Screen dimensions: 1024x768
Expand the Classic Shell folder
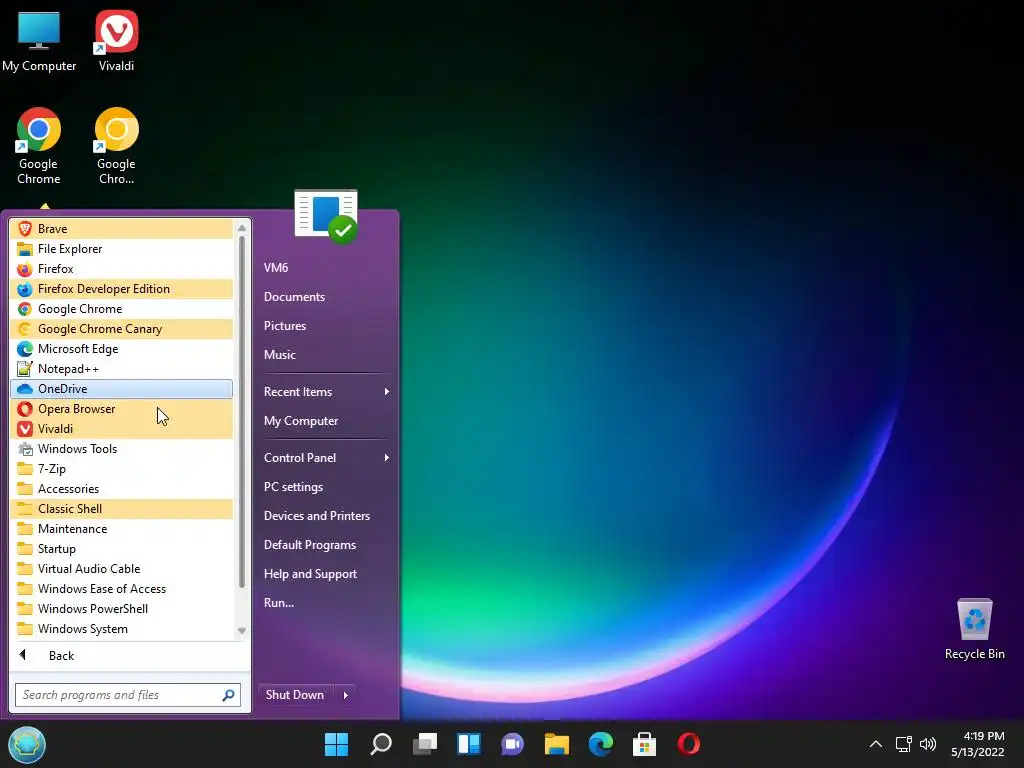[121, 509]
